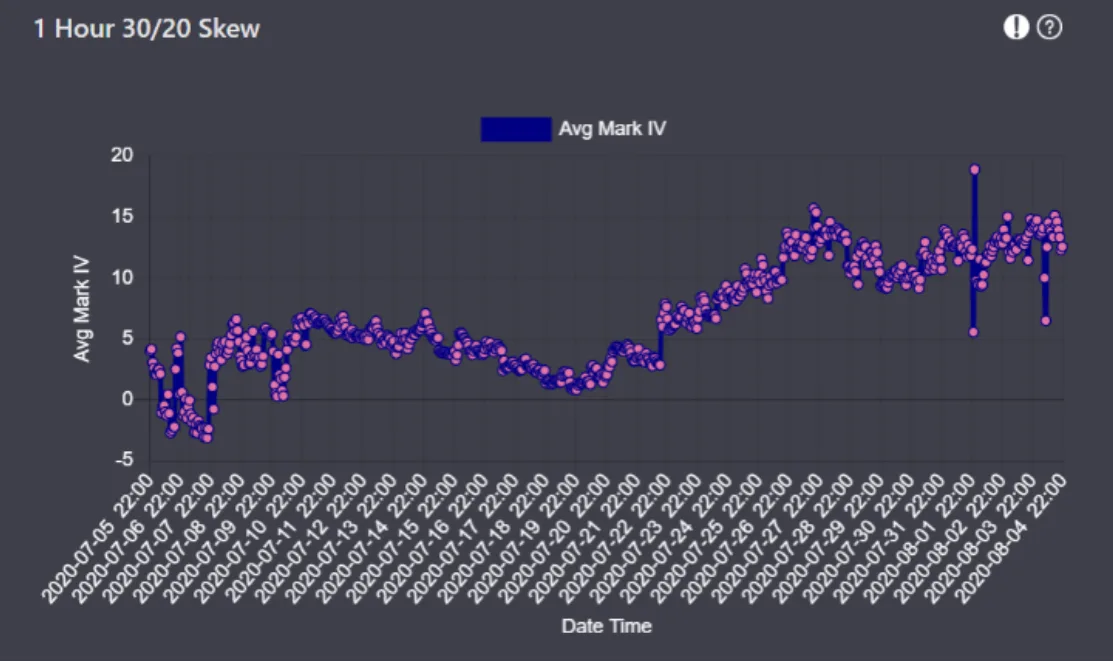Screen dimensions: 1113x661
Task: Click the y-axis label 10
Action: tap(121, 277)
